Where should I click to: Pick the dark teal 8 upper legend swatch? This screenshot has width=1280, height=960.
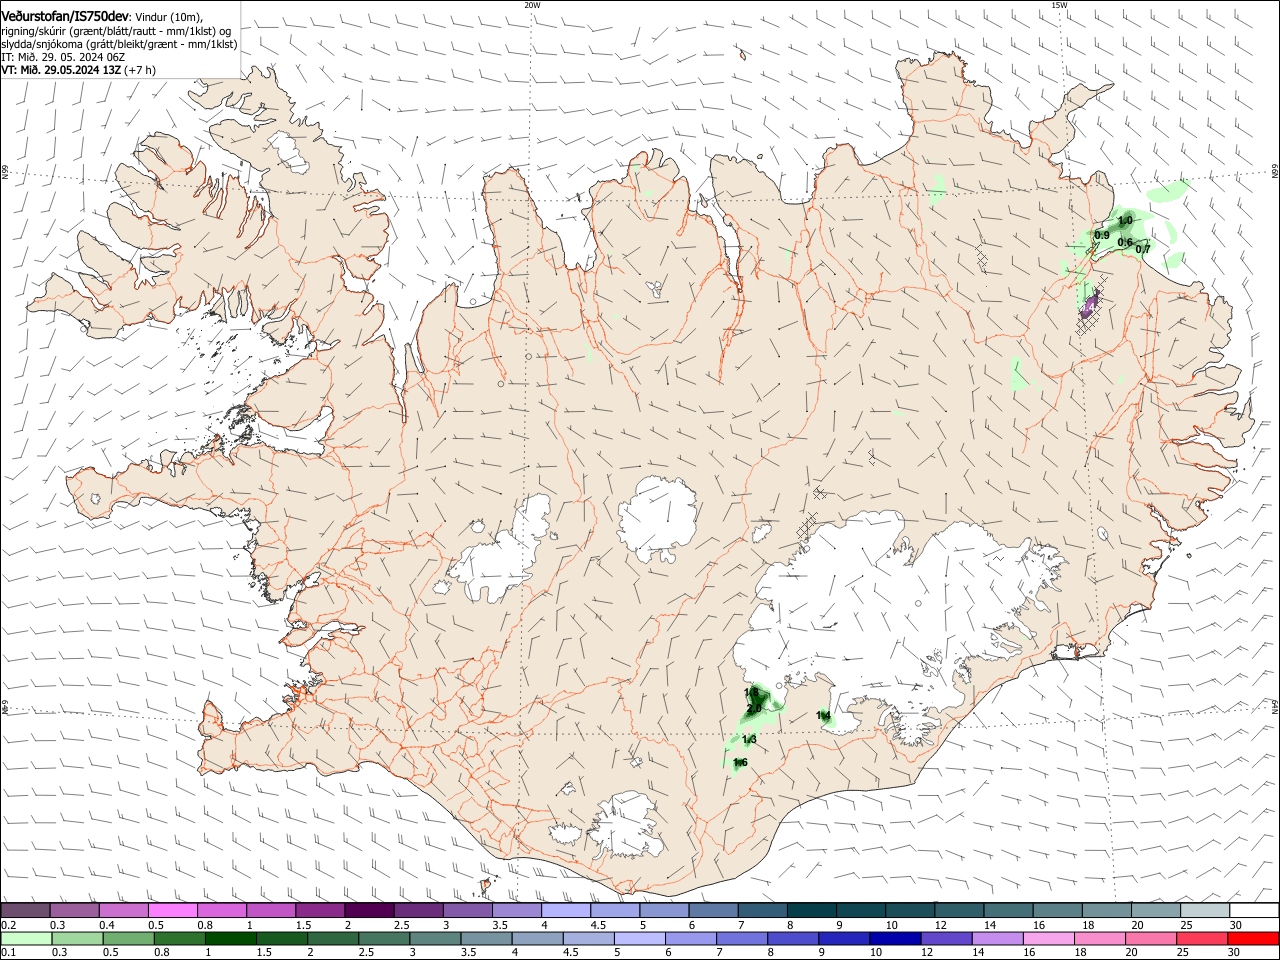click(811, 910)
